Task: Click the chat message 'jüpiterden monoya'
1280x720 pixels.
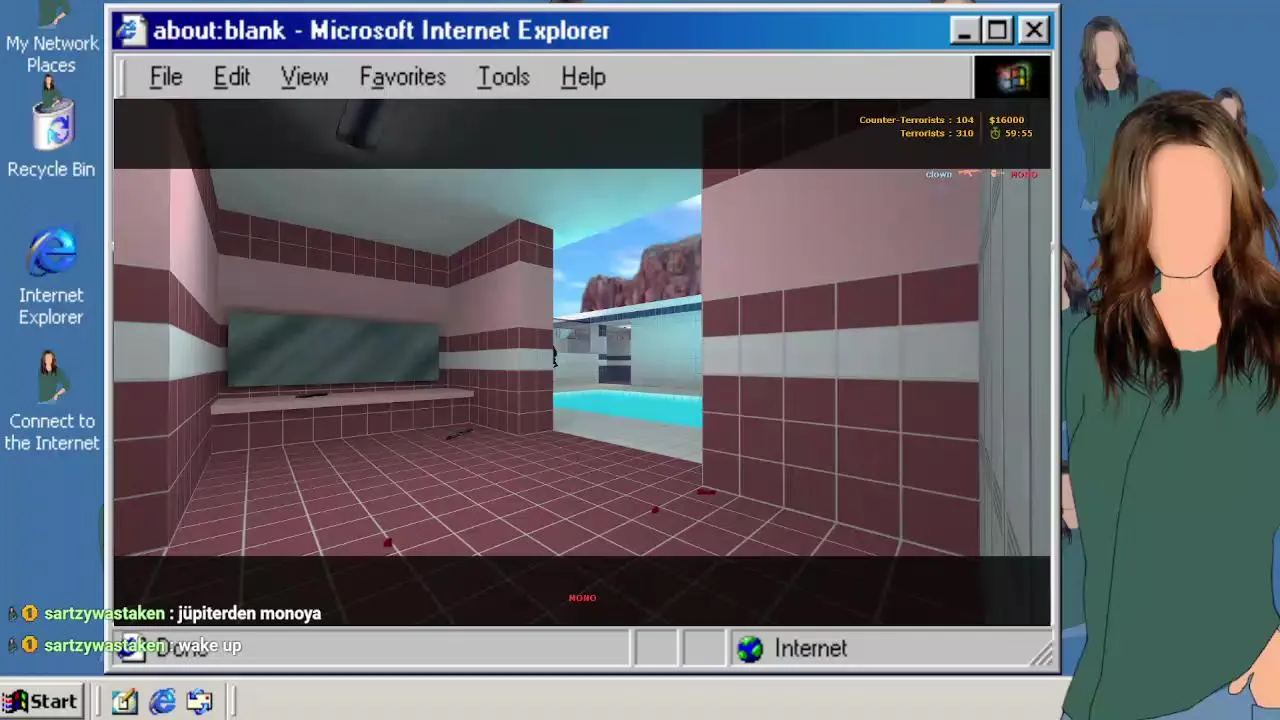Action: coord(249,613)
